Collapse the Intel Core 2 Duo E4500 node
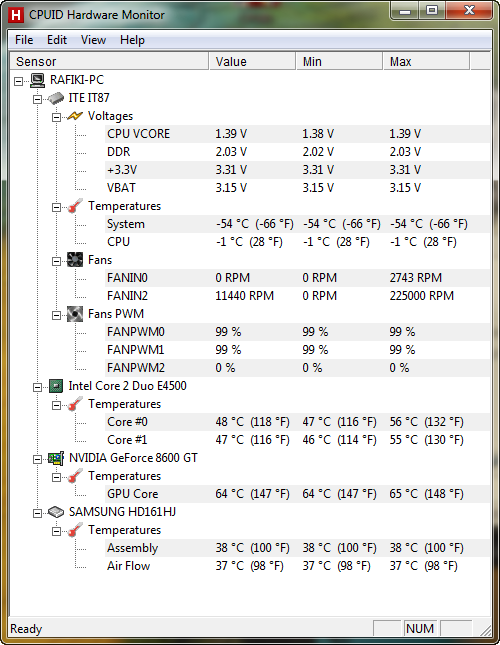Image resolution: width=500 pixels, height=645 pixels. tap(37, 387)
